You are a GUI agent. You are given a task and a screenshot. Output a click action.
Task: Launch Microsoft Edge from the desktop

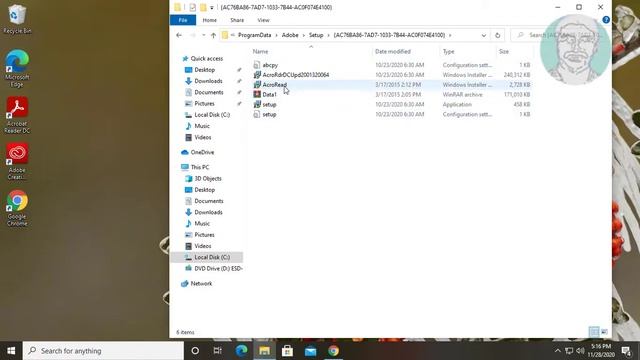[x=17, y=69]
